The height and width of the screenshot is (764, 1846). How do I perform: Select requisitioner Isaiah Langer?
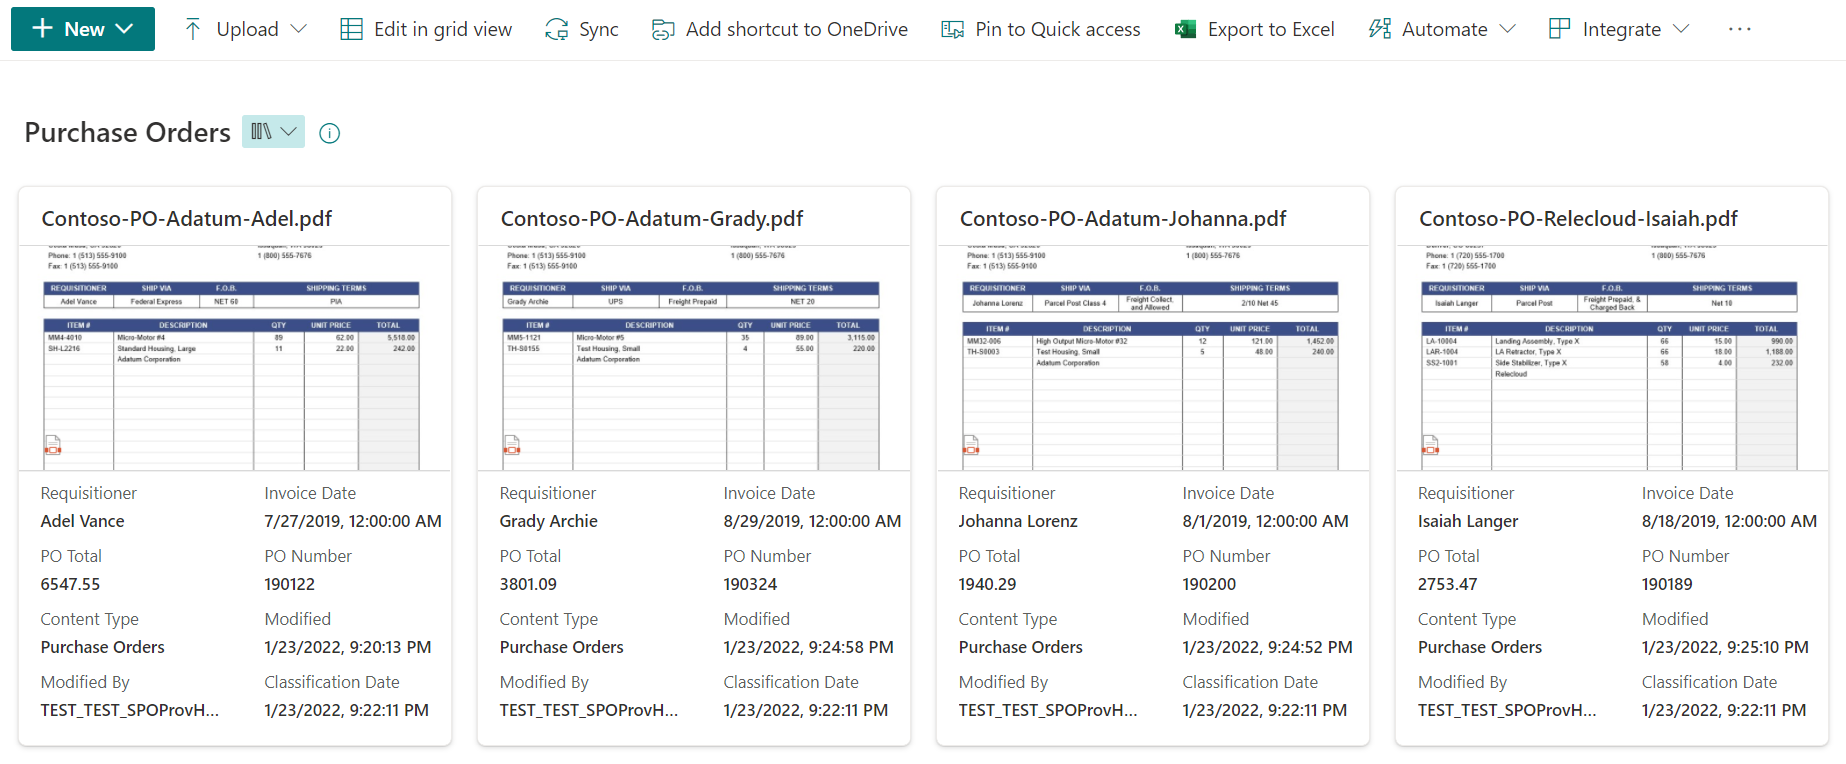[1468, 521]
